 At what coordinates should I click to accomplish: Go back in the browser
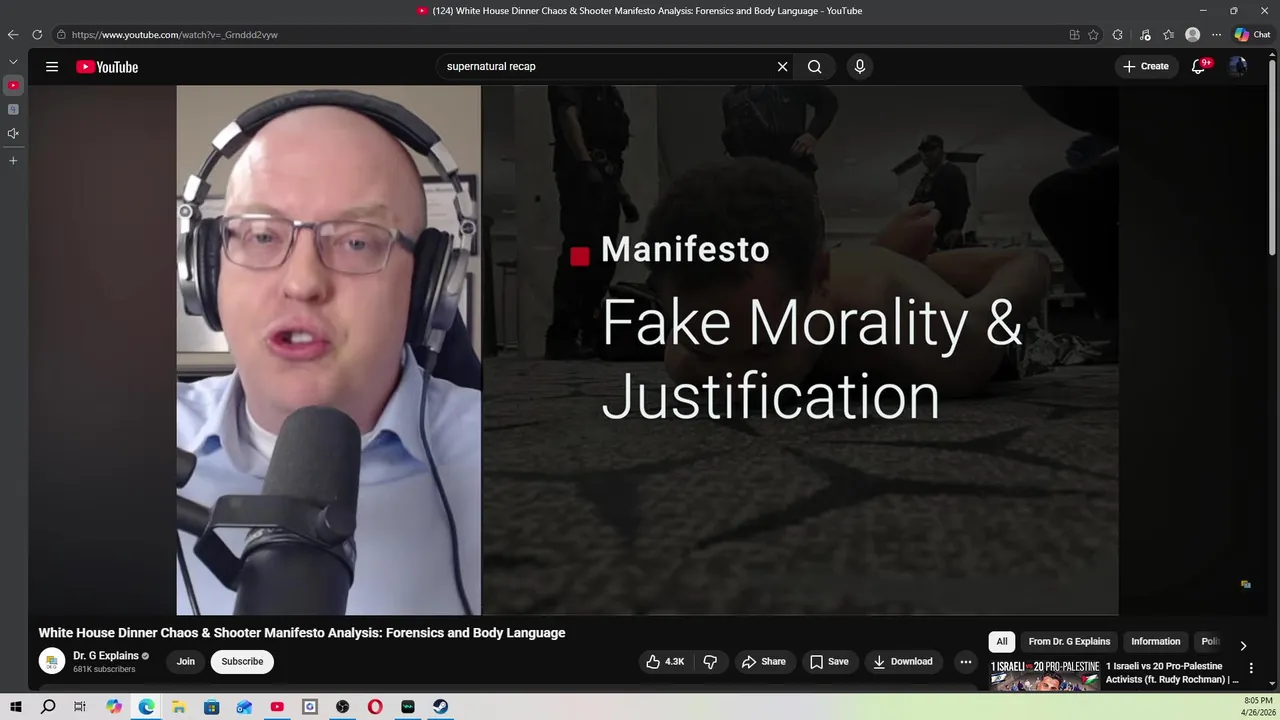[x=13, y=35]
